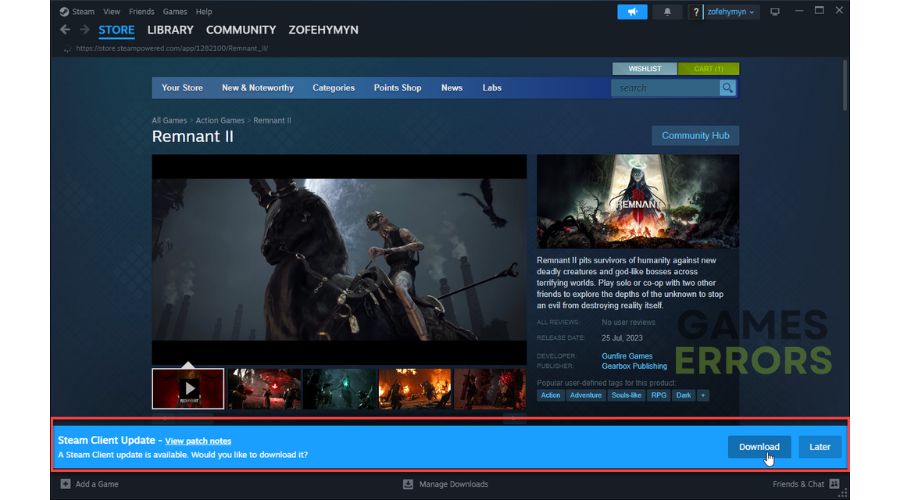Screen dimensions: 900x500
Task: Select the second screenshot thumbnail with red scene
Action: pos(264,389)
